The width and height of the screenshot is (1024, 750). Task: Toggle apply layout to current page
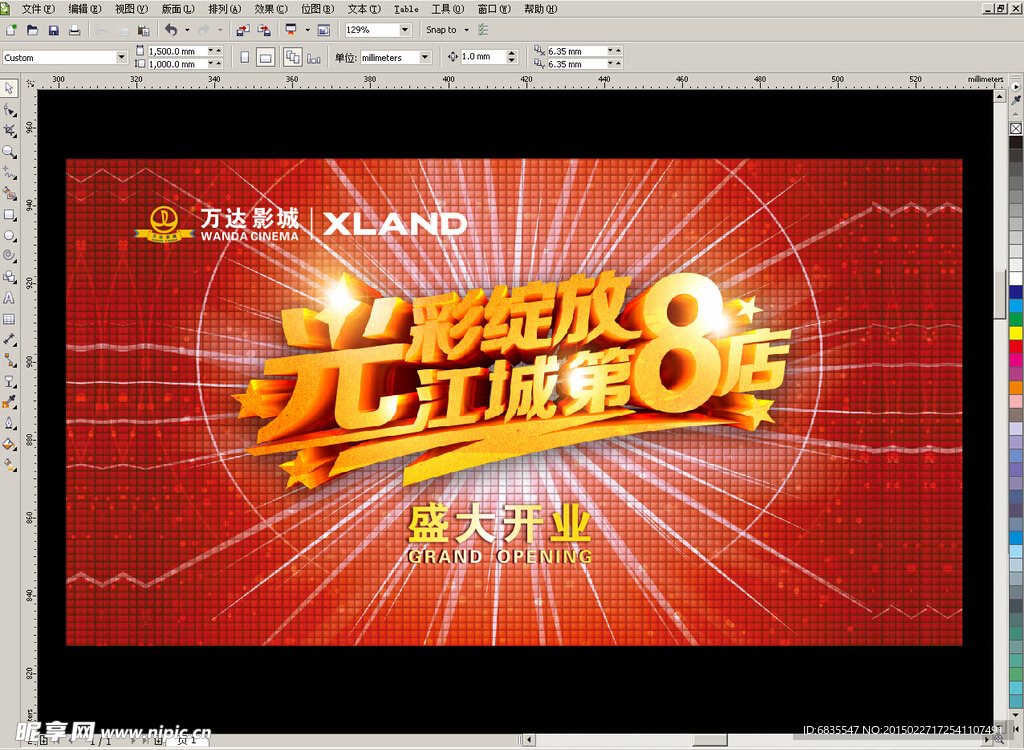(x=314, y=58)
